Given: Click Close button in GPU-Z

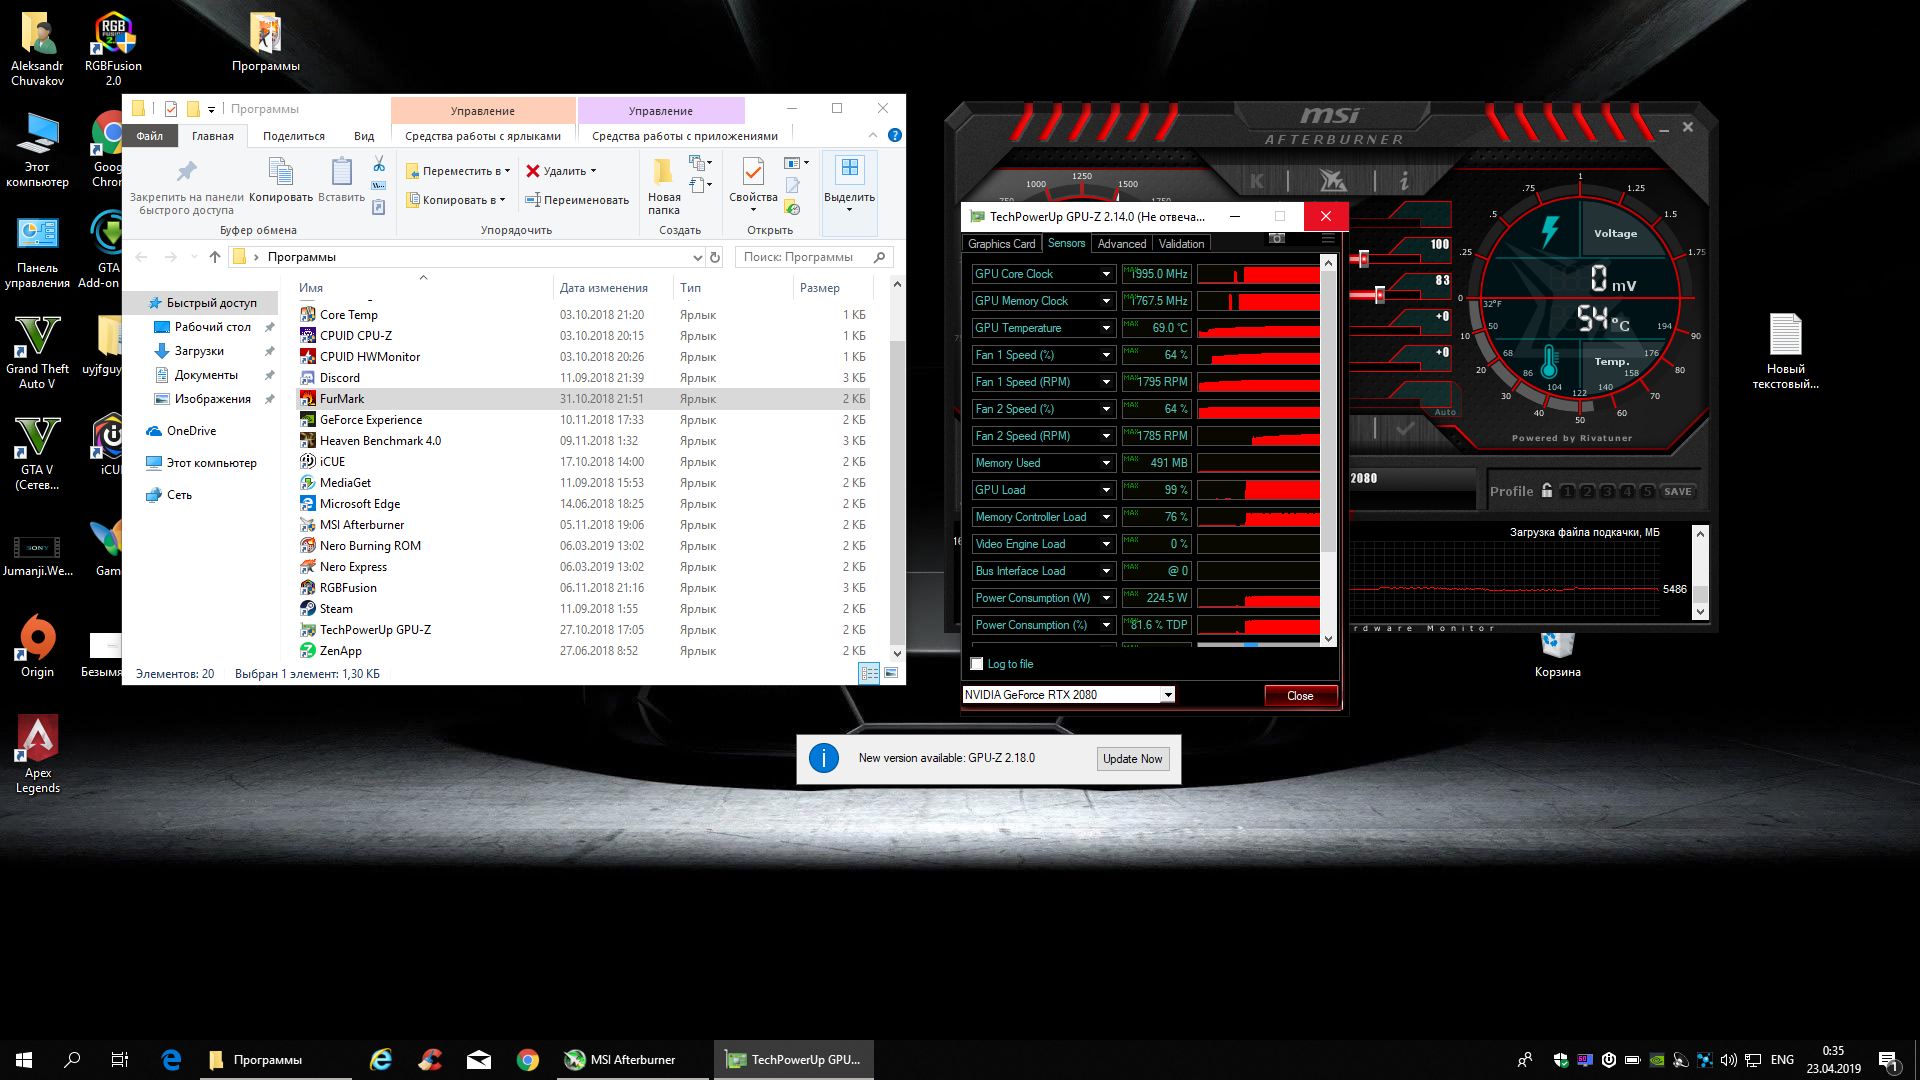Looking at the screenshot, I should [x=1300, y=696].
